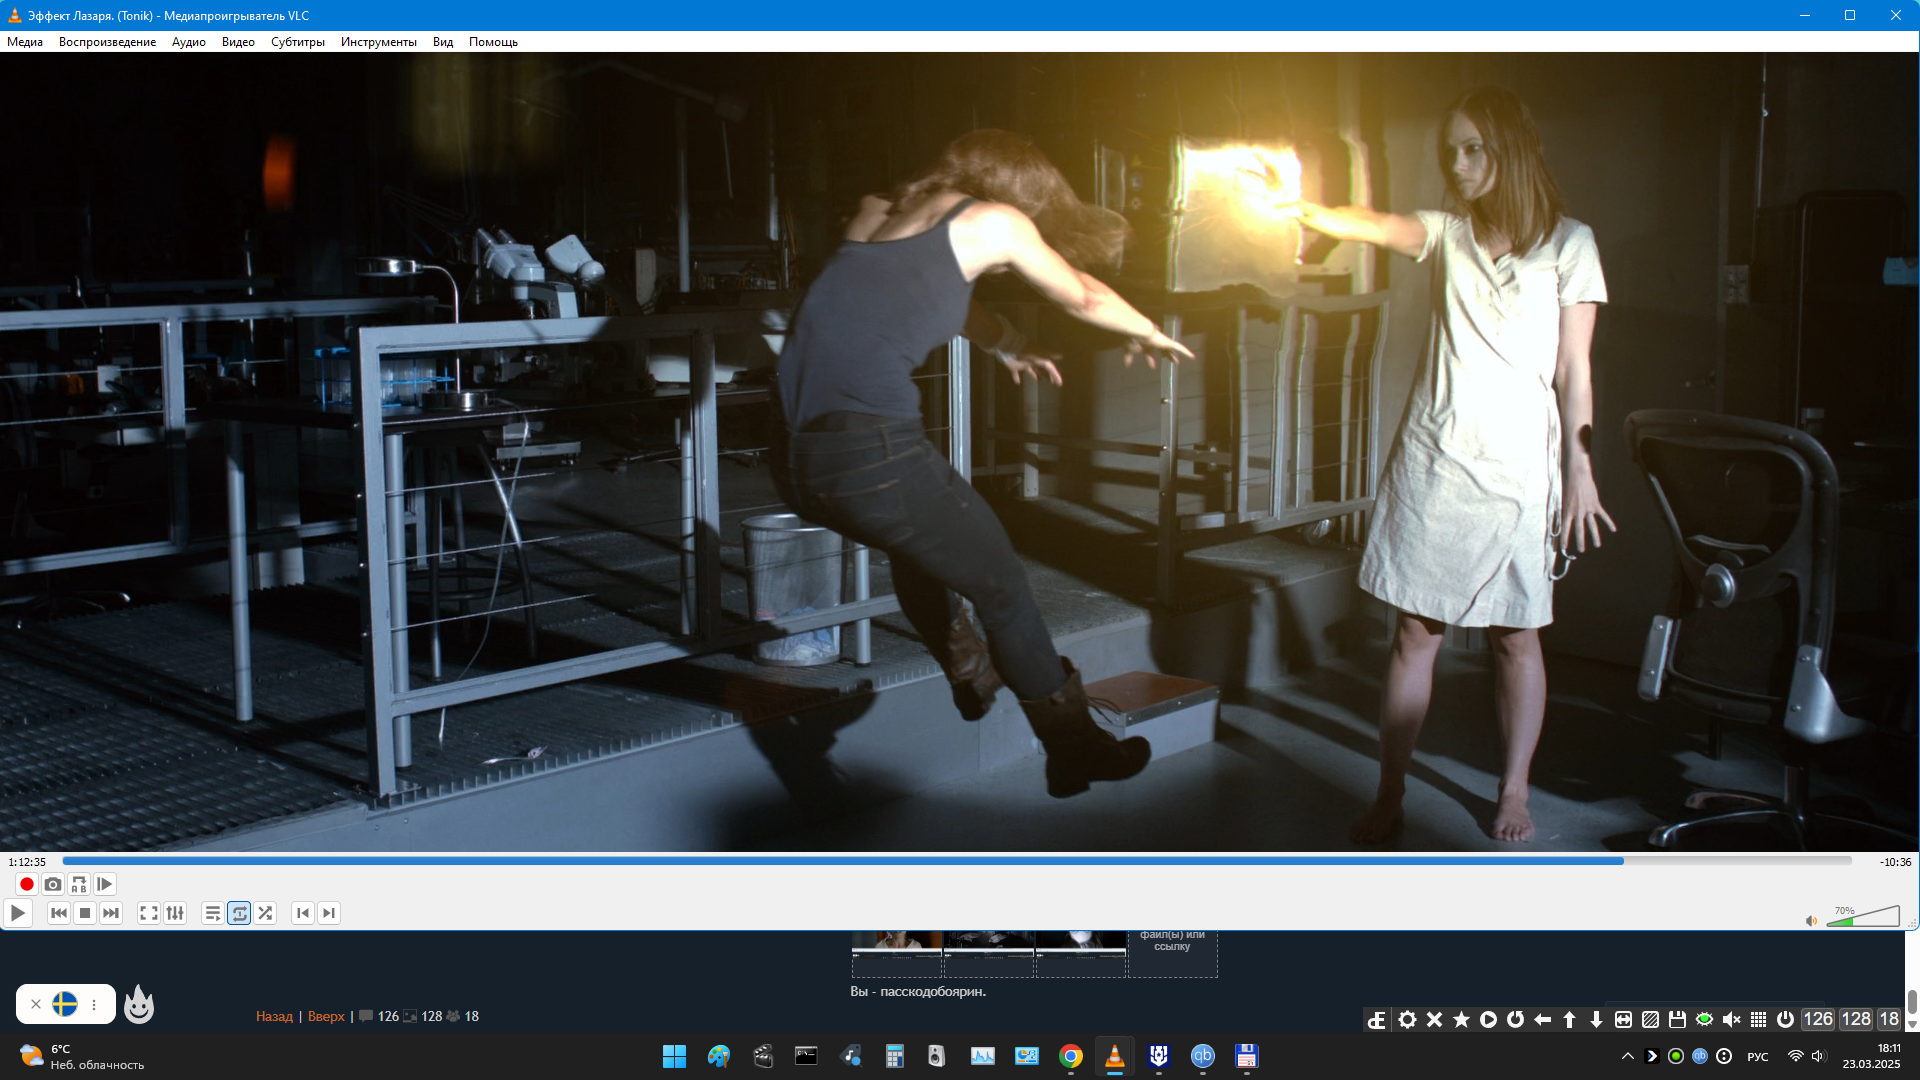
Task: Click the reload arrow icon in bottom toolbar
Action: coord(1515,1019)
